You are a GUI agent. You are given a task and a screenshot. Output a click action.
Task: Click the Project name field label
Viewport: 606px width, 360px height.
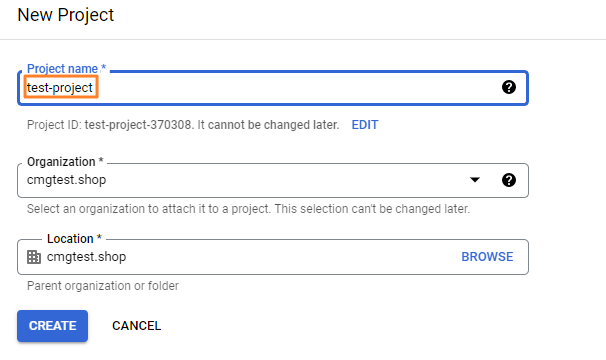[x=66, y=68]
